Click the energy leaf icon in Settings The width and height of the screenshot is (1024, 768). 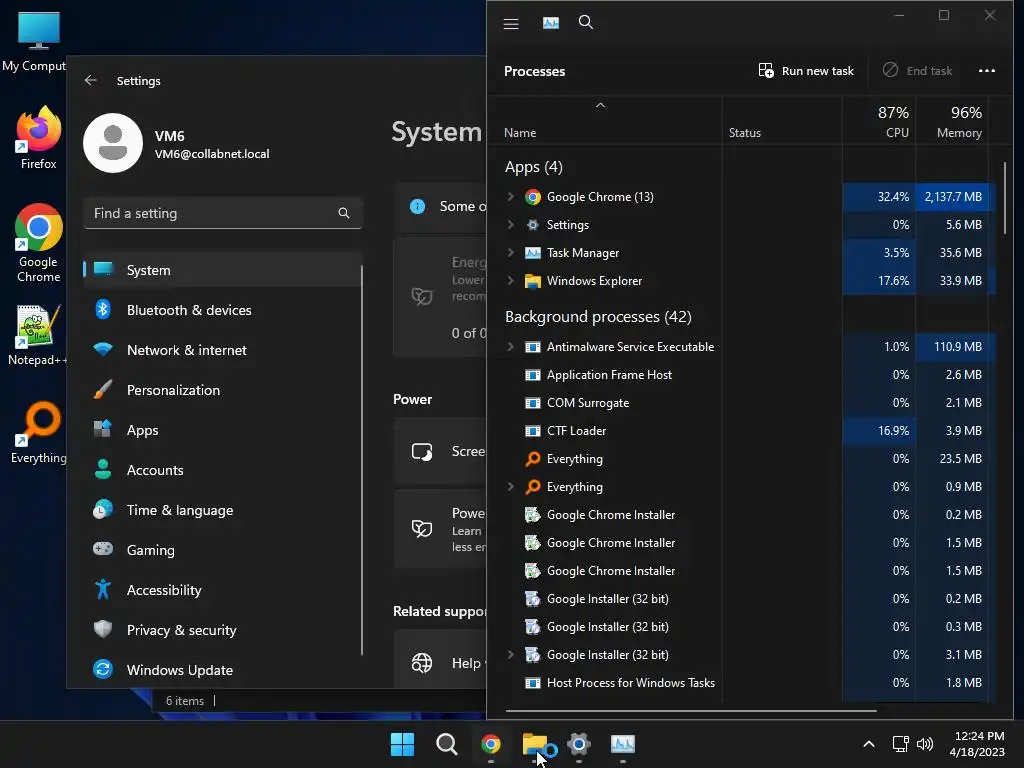(422, 296)
